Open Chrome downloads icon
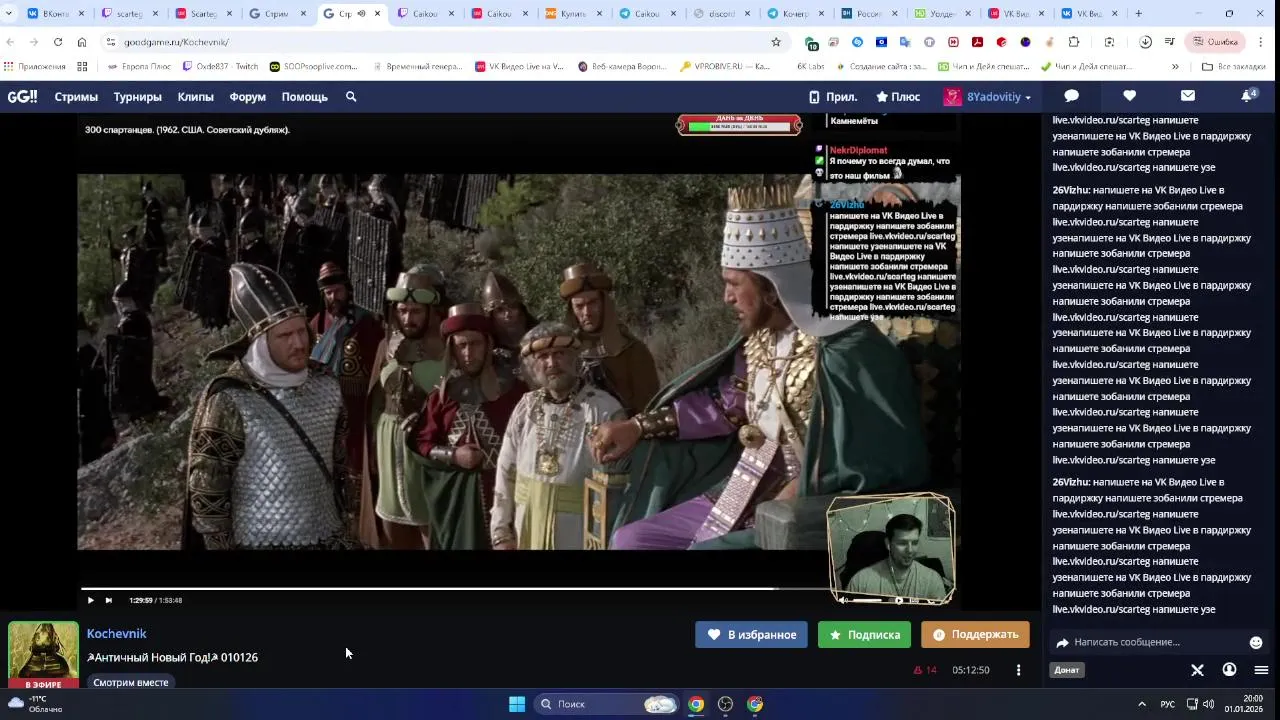The height and width of the screenshot is (720, 1280). click(1145, 42)
